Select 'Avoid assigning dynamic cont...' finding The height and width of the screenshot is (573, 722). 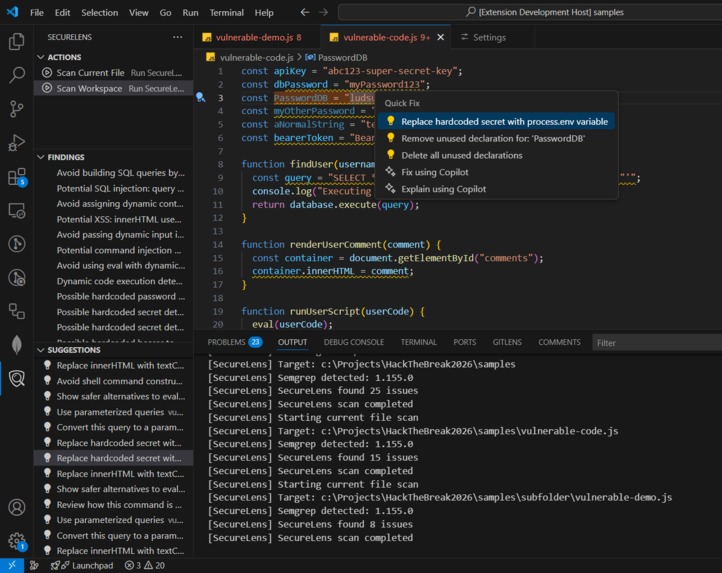(x=113, y=204)
